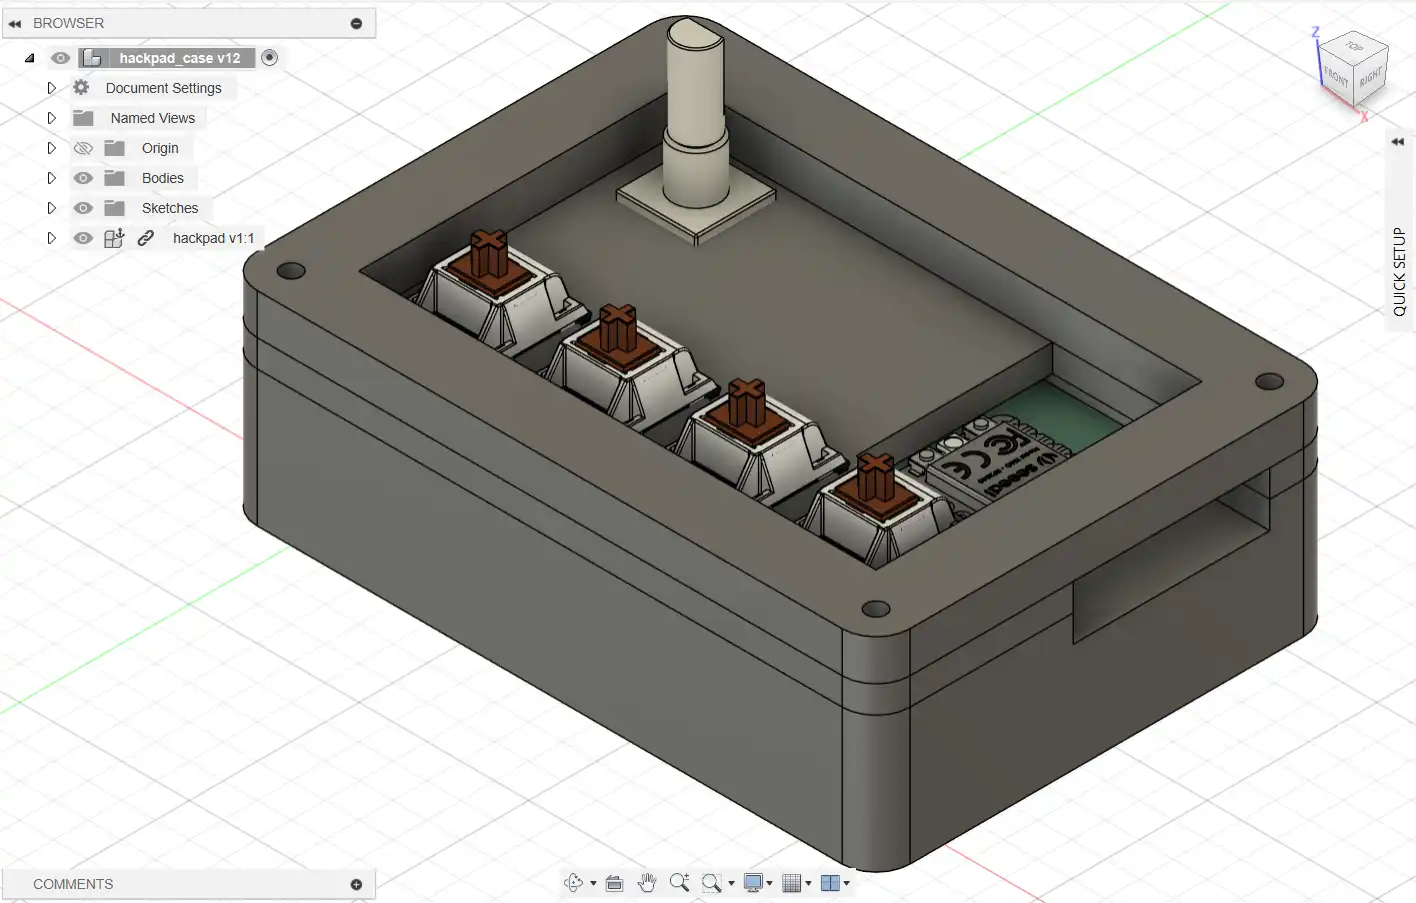1416x903 pixels.
Task: Hide the Bodies folder visibility eye
Action: pos(83,178)
